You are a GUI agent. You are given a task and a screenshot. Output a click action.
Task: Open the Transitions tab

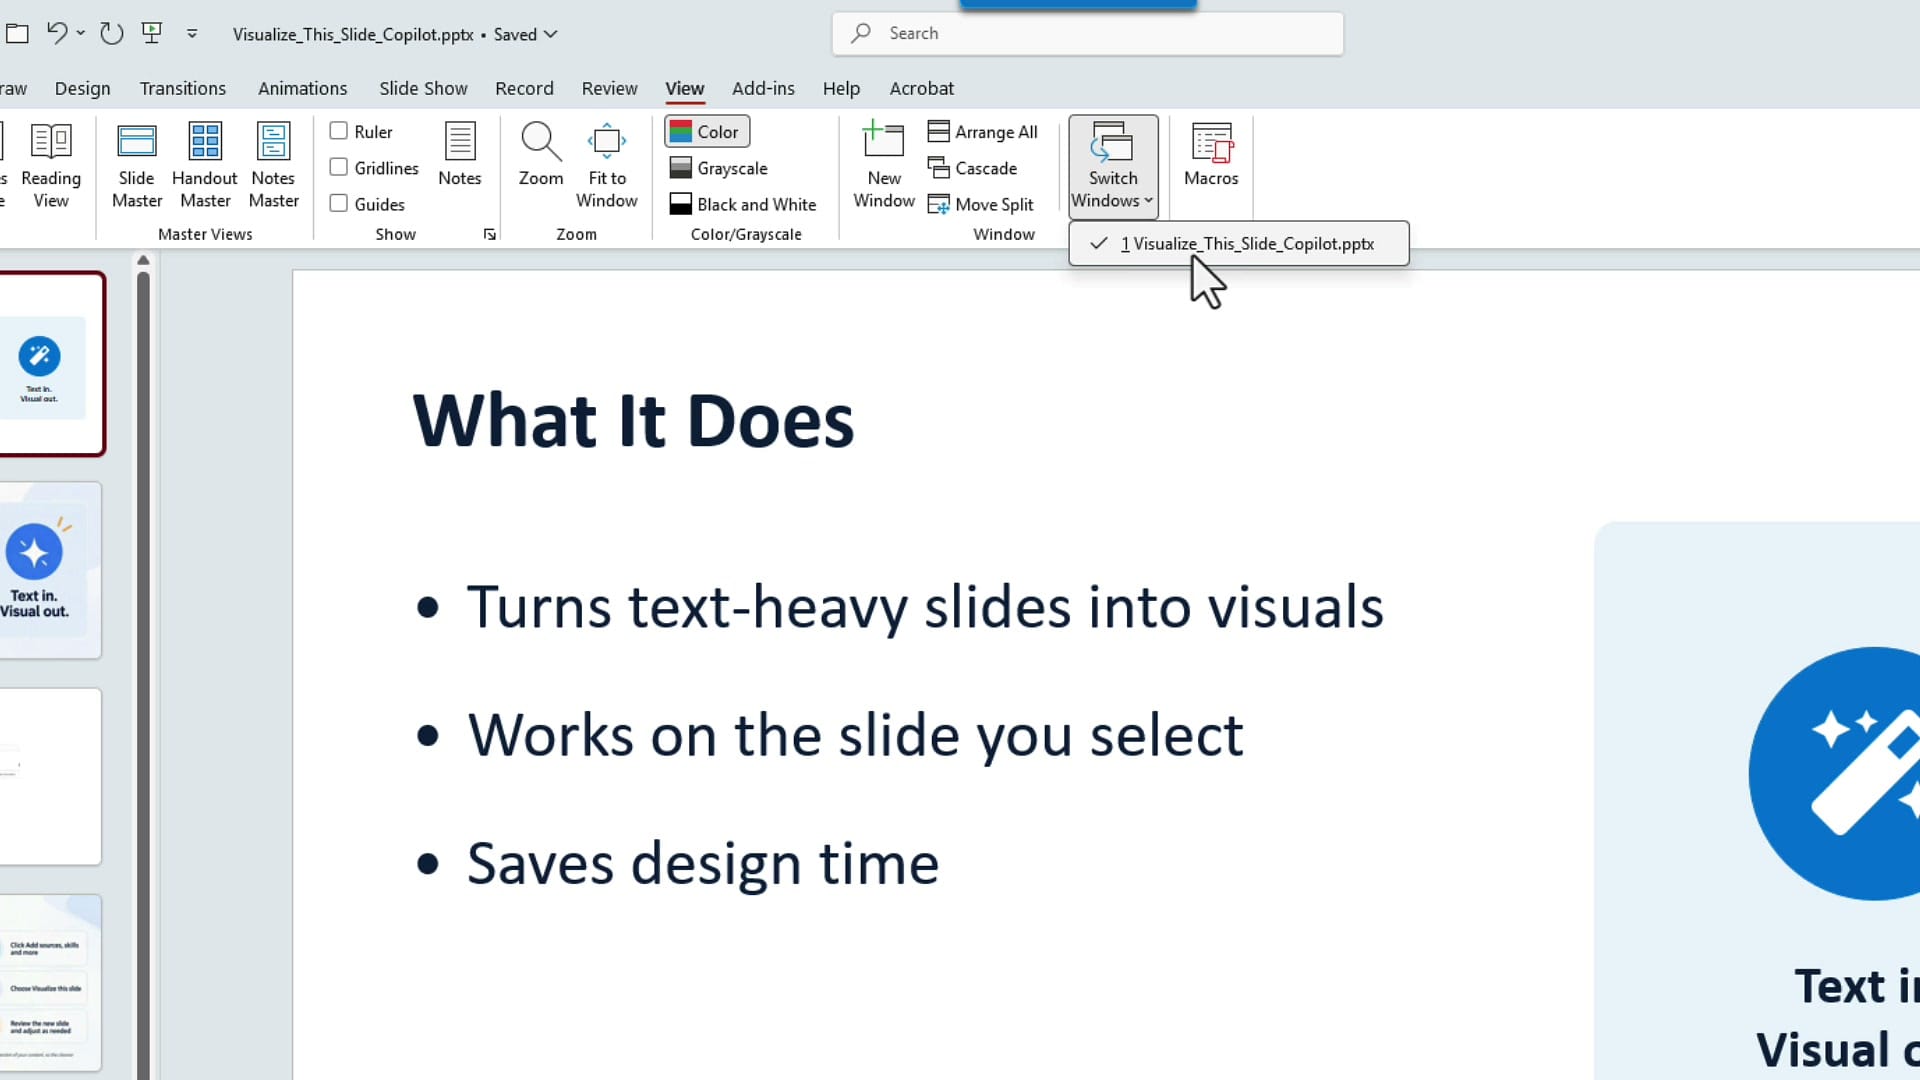183,88
